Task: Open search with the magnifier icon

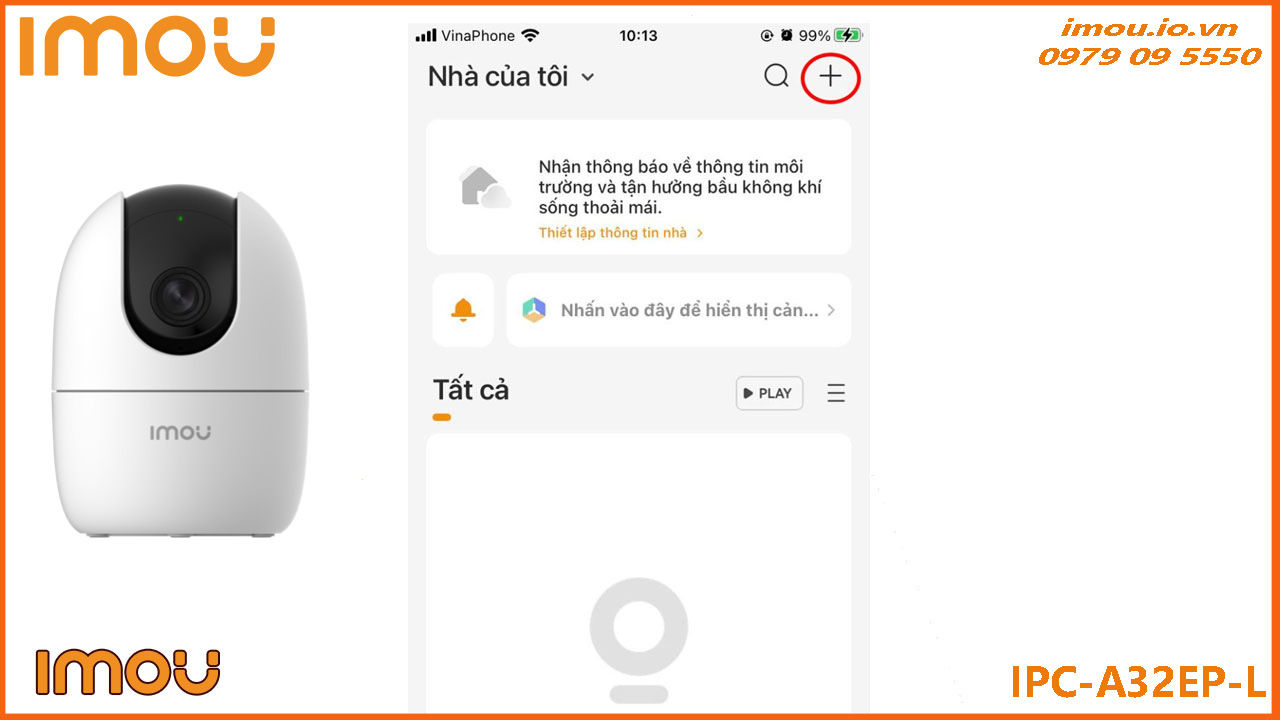Action: click(776, 76)
